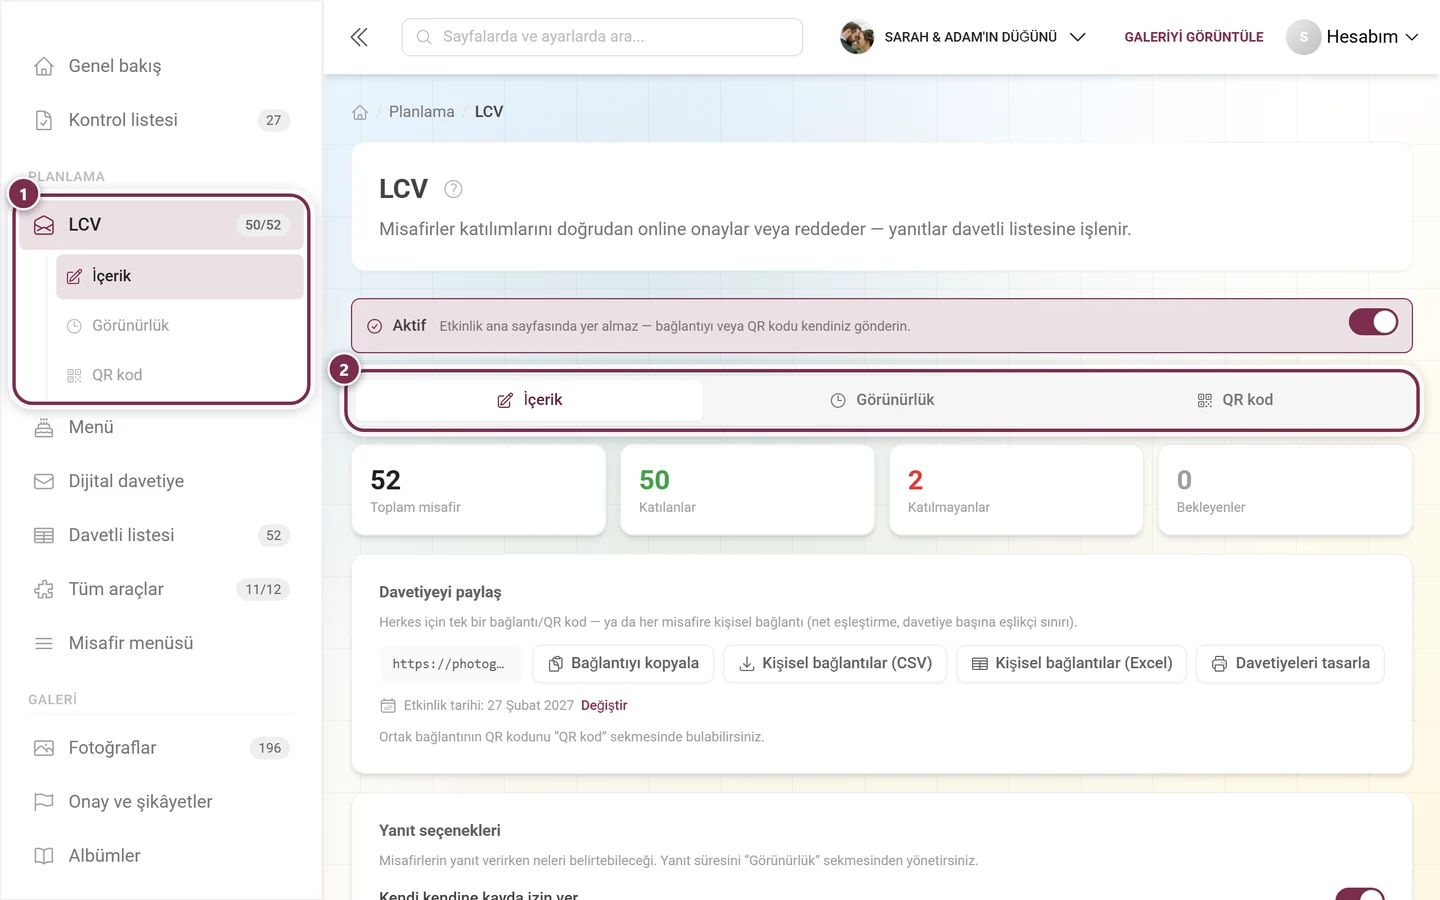Download Kişisel bağlantılar (CSV)
This screenshot has width=1440, height=900.
[x=835, y=664]
